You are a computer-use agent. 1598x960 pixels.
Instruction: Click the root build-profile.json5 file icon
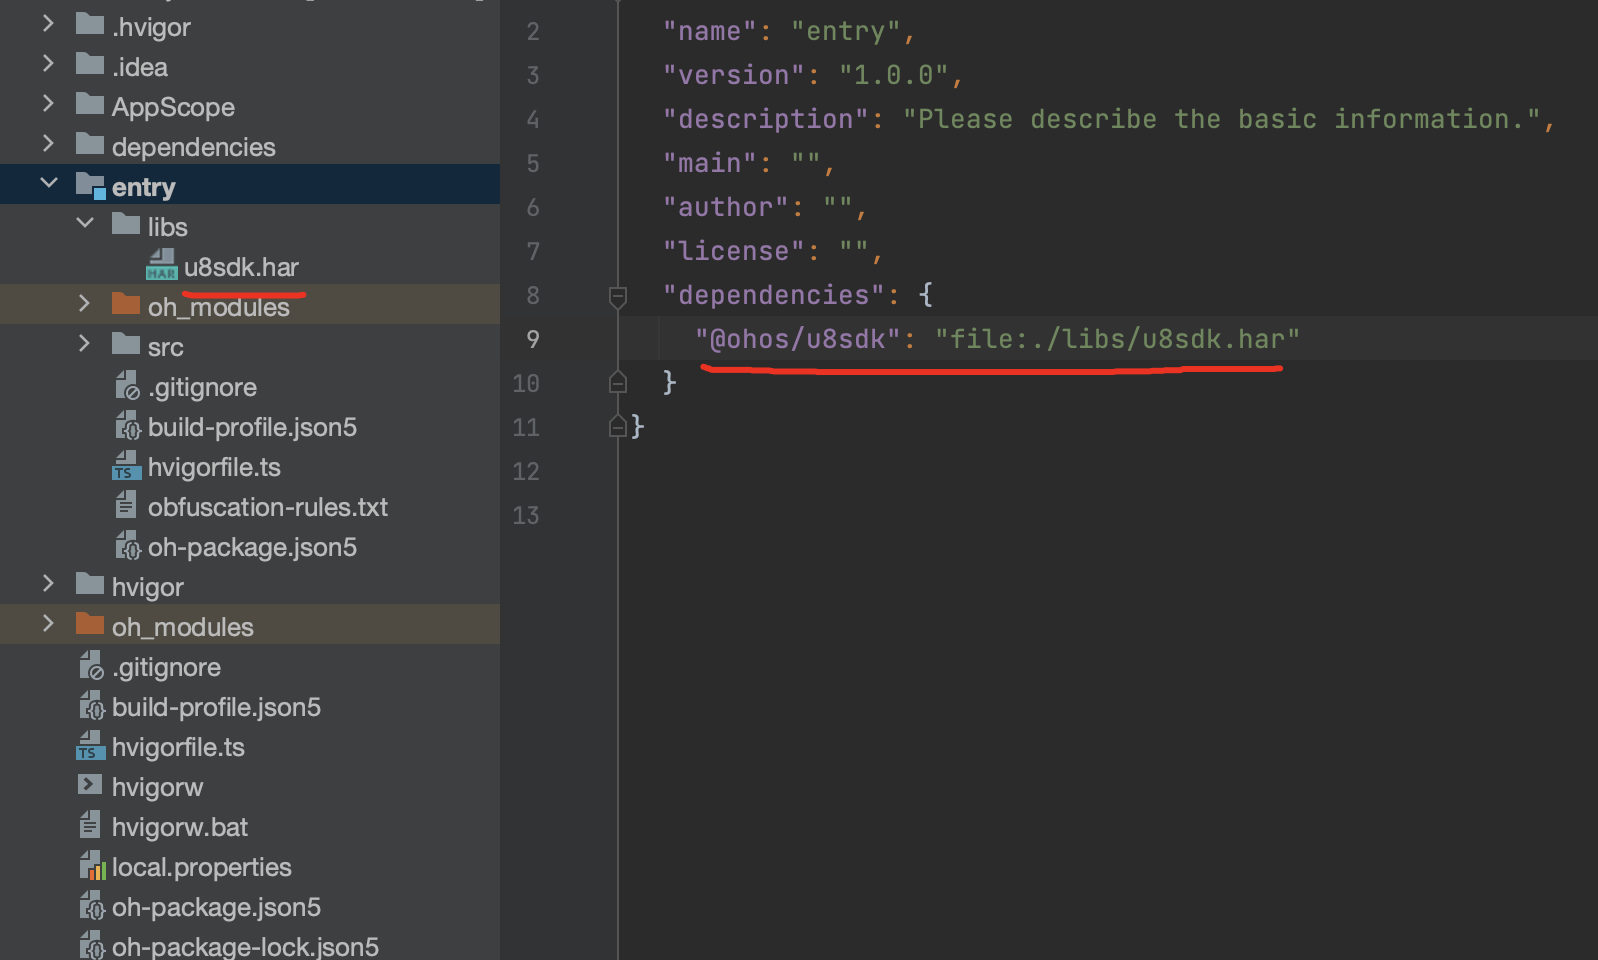pyautogui.click(x=91, y=705)
